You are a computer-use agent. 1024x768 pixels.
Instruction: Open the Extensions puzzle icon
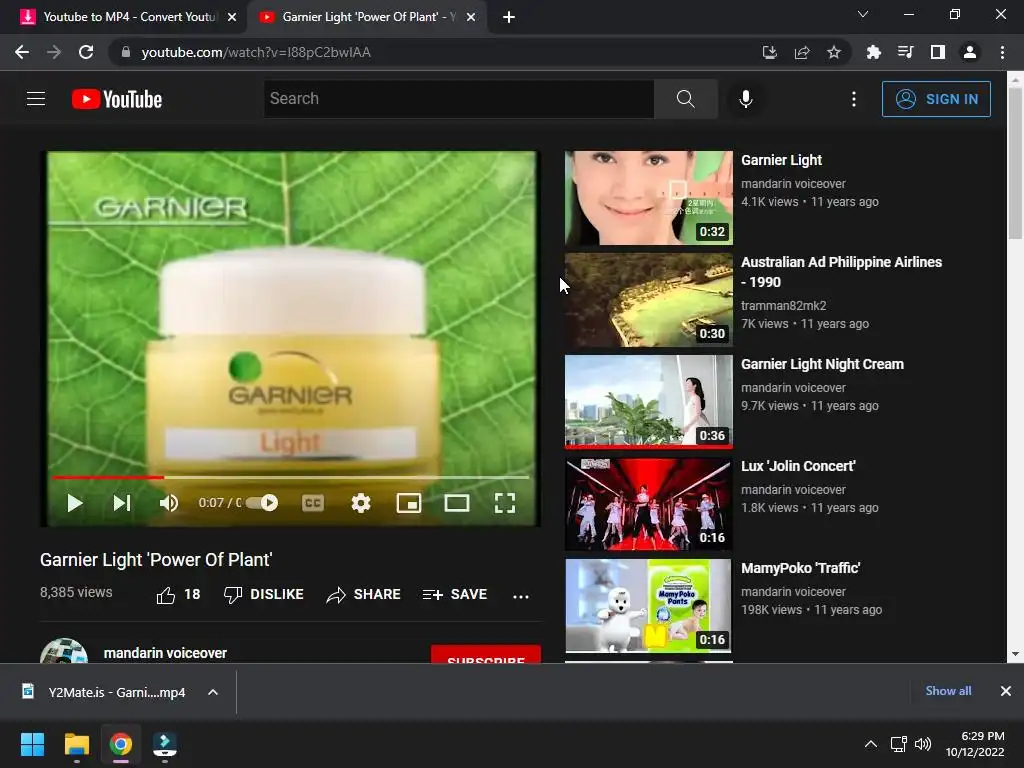[x=873, y=52]
